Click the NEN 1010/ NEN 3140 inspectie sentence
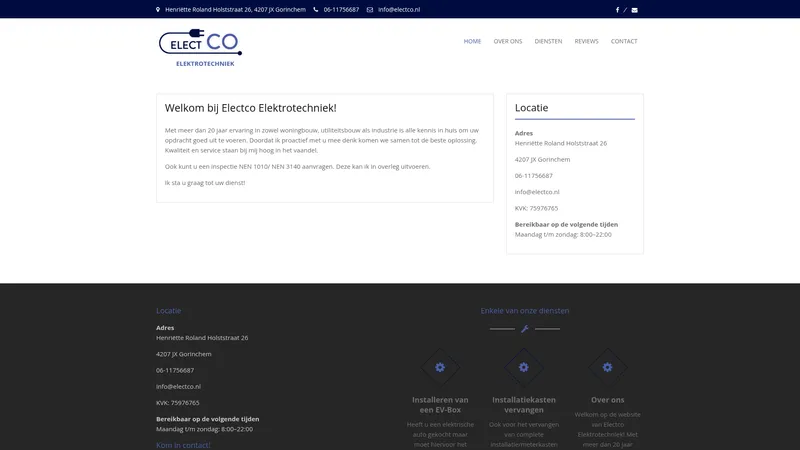This screenshot has width=800, height=450. click(297, 167)
